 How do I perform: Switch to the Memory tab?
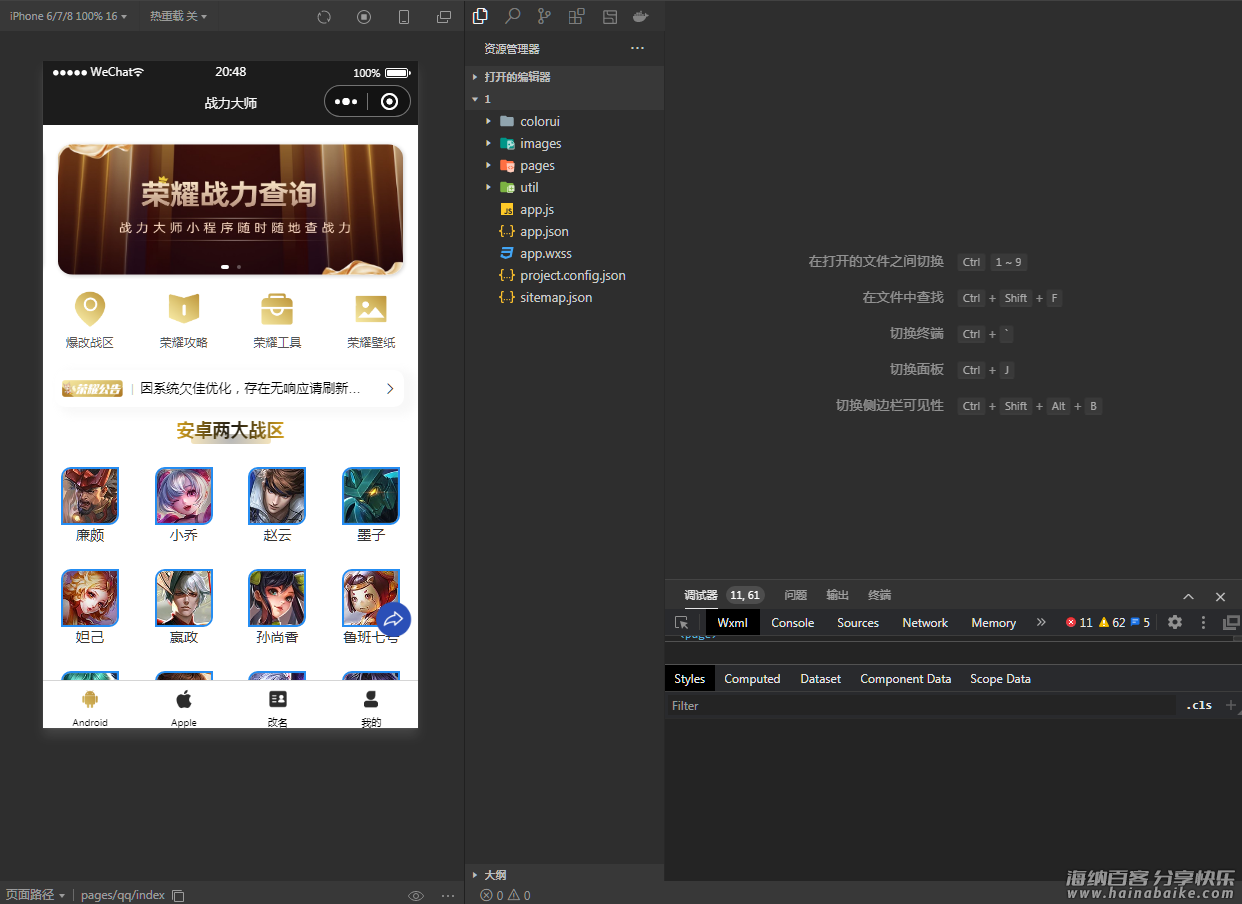(x=993, y=622)
